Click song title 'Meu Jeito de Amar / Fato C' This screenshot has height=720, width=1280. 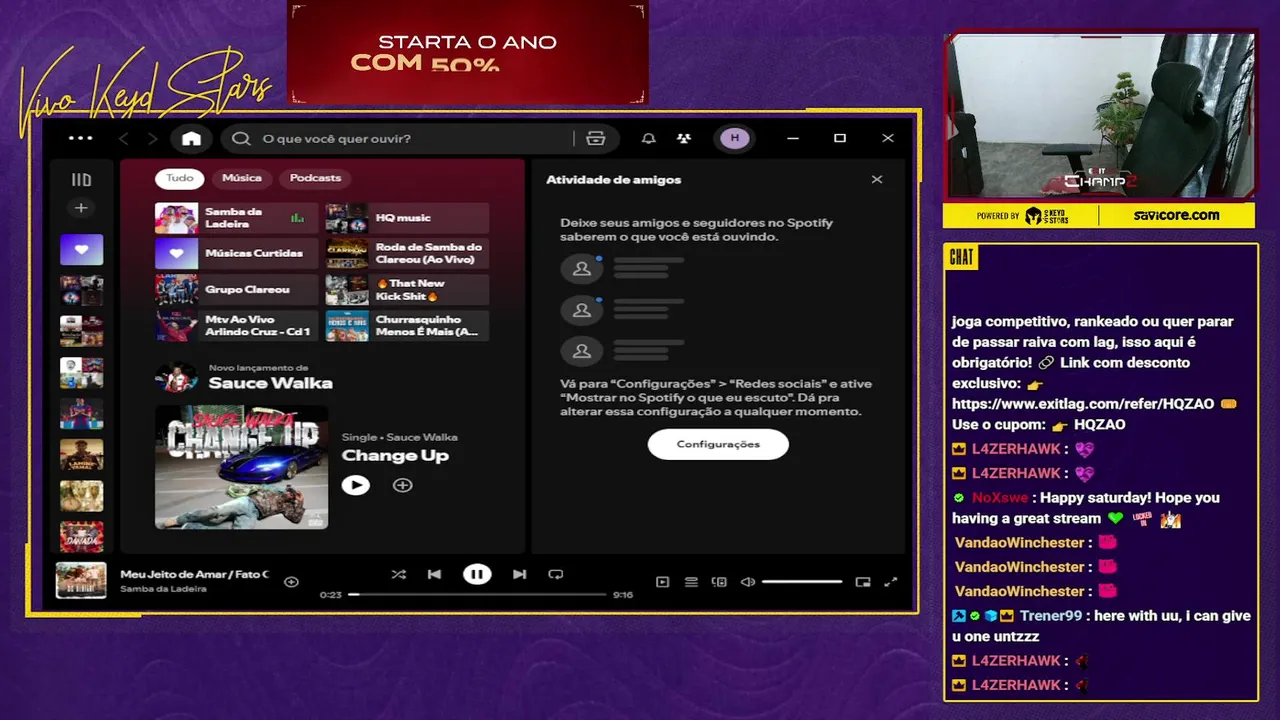pos(195,574)
